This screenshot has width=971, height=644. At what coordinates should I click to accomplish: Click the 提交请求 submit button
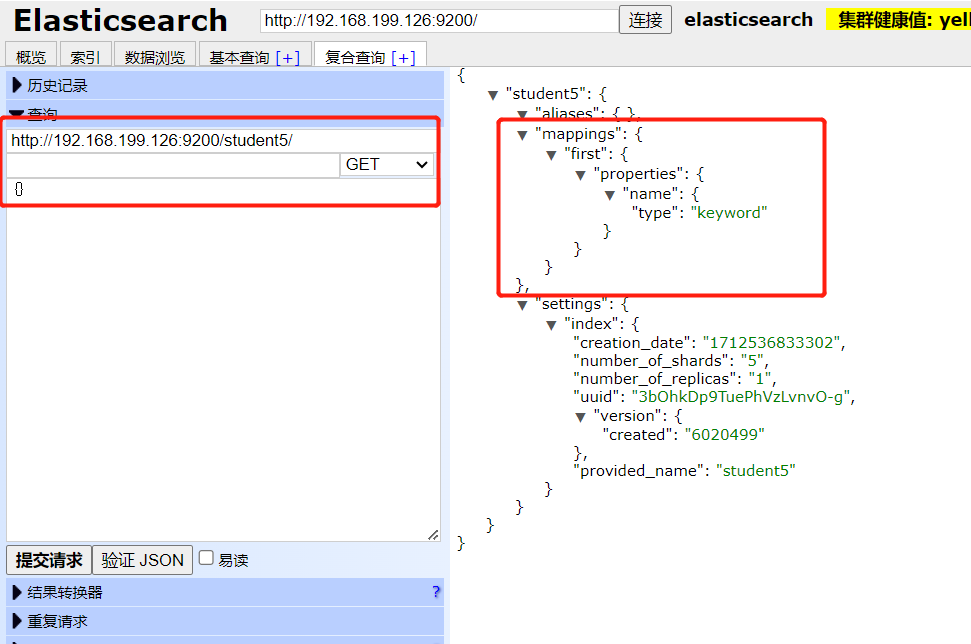coord(49,560)
